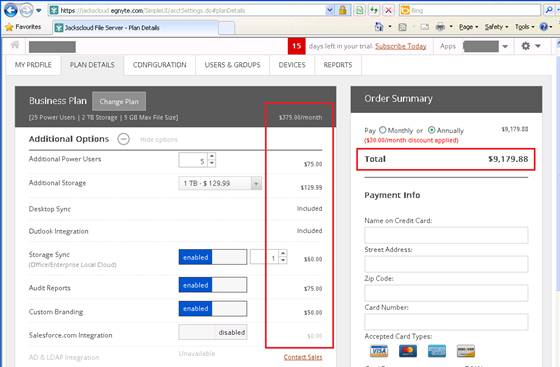Select the Annually payment radio button
560x367 pixels.
click(431, 130)
